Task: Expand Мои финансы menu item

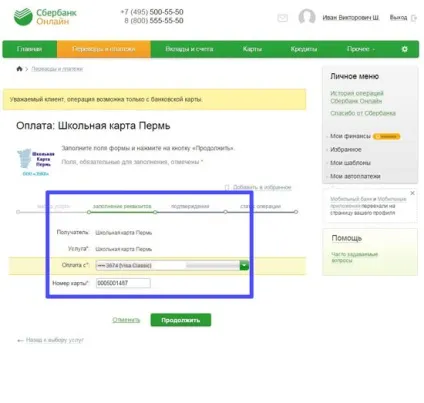Action: (350, 136)
